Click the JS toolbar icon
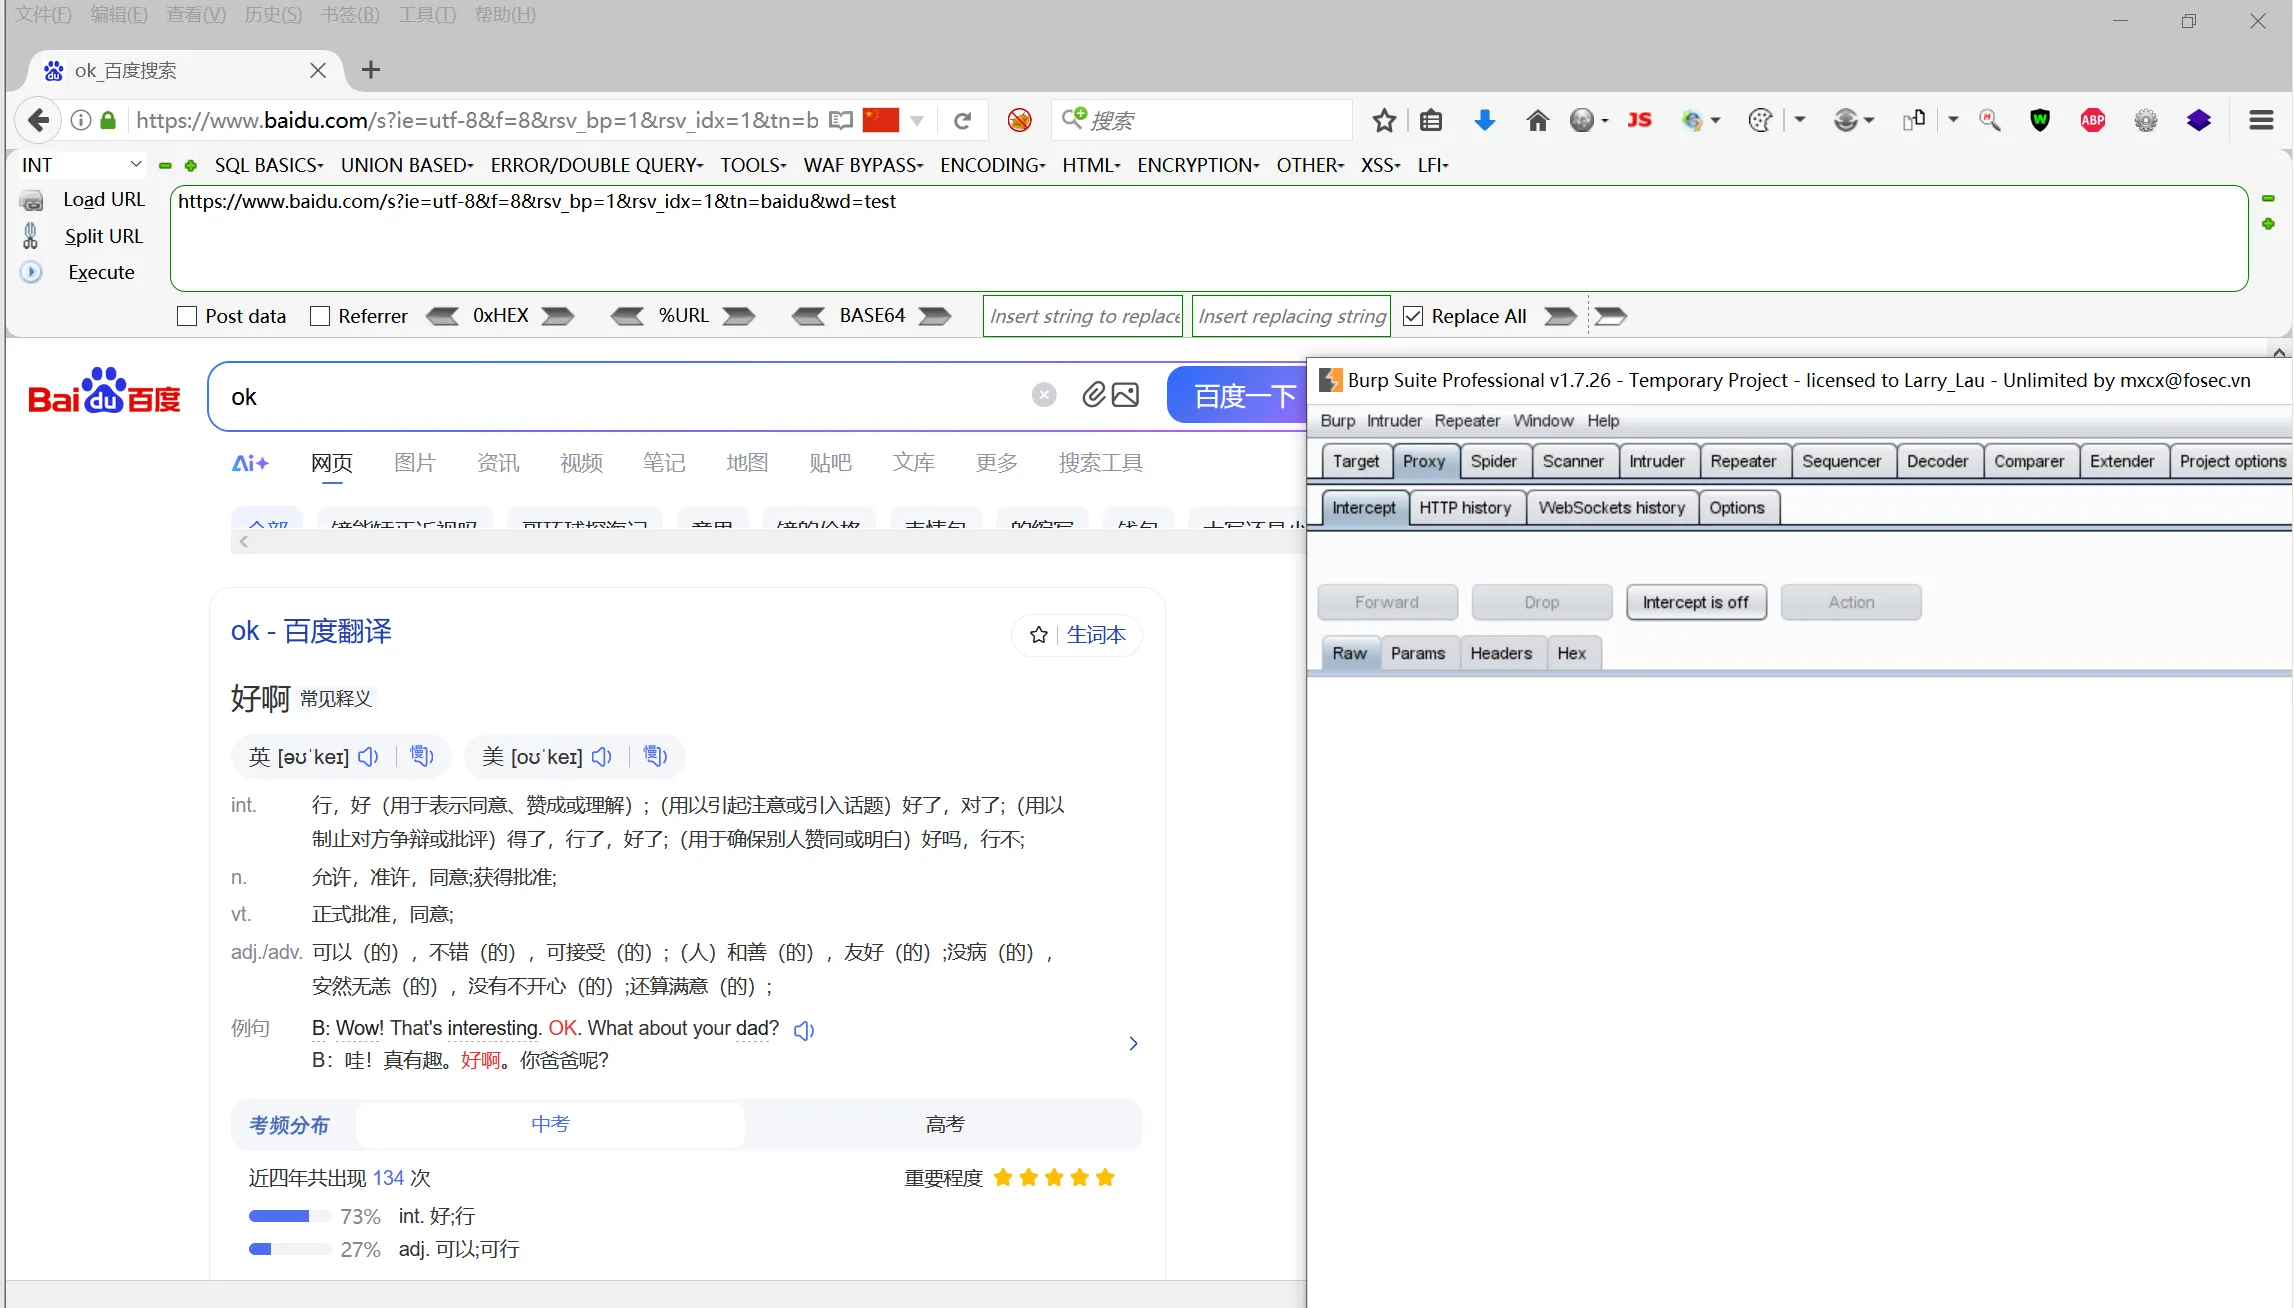Viewport: 2294px width, 1308px height. pyautogui.click(x=1639, y=120)
